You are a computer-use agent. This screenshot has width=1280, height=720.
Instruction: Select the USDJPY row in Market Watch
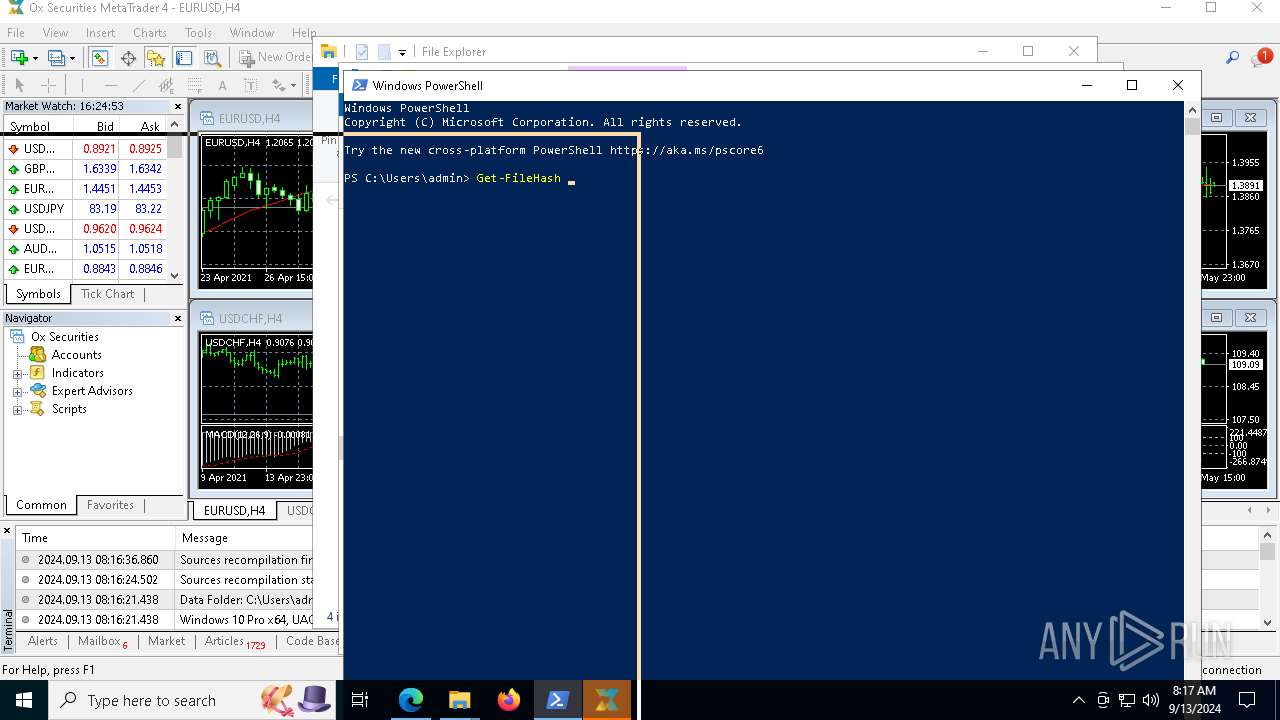coord(86,209)
